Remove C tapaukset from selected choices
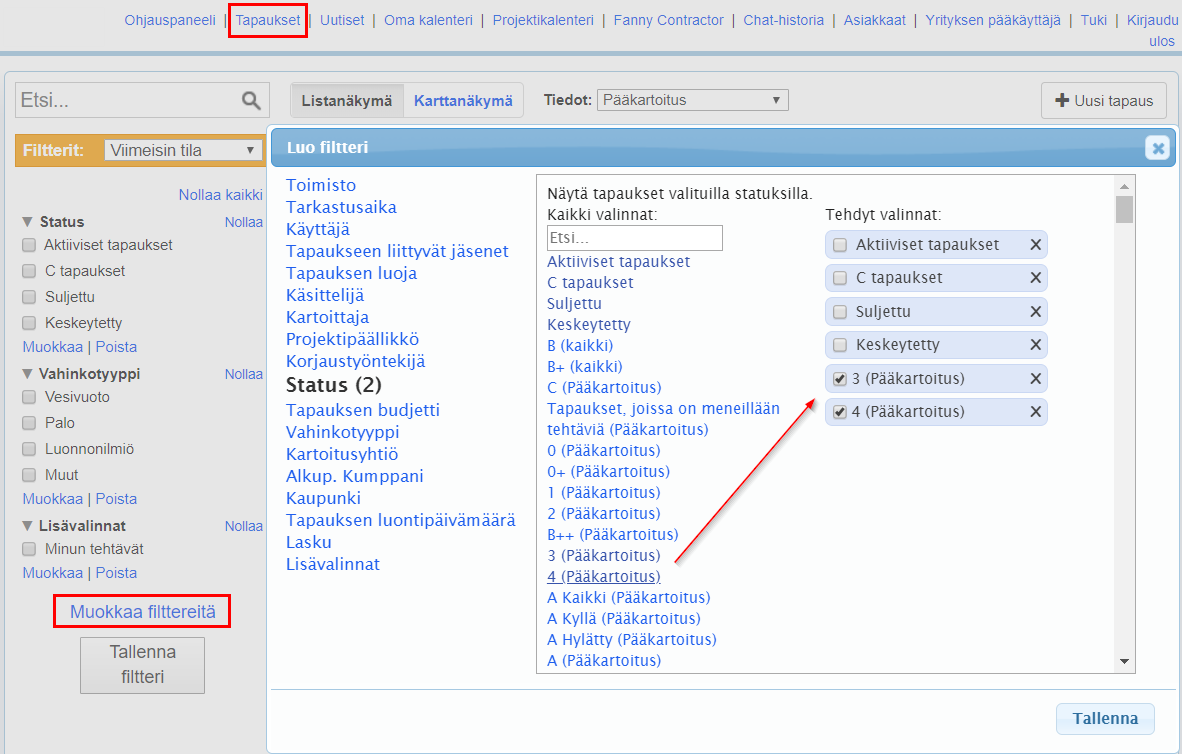 pyautogui.click(x=1035, y=278)
